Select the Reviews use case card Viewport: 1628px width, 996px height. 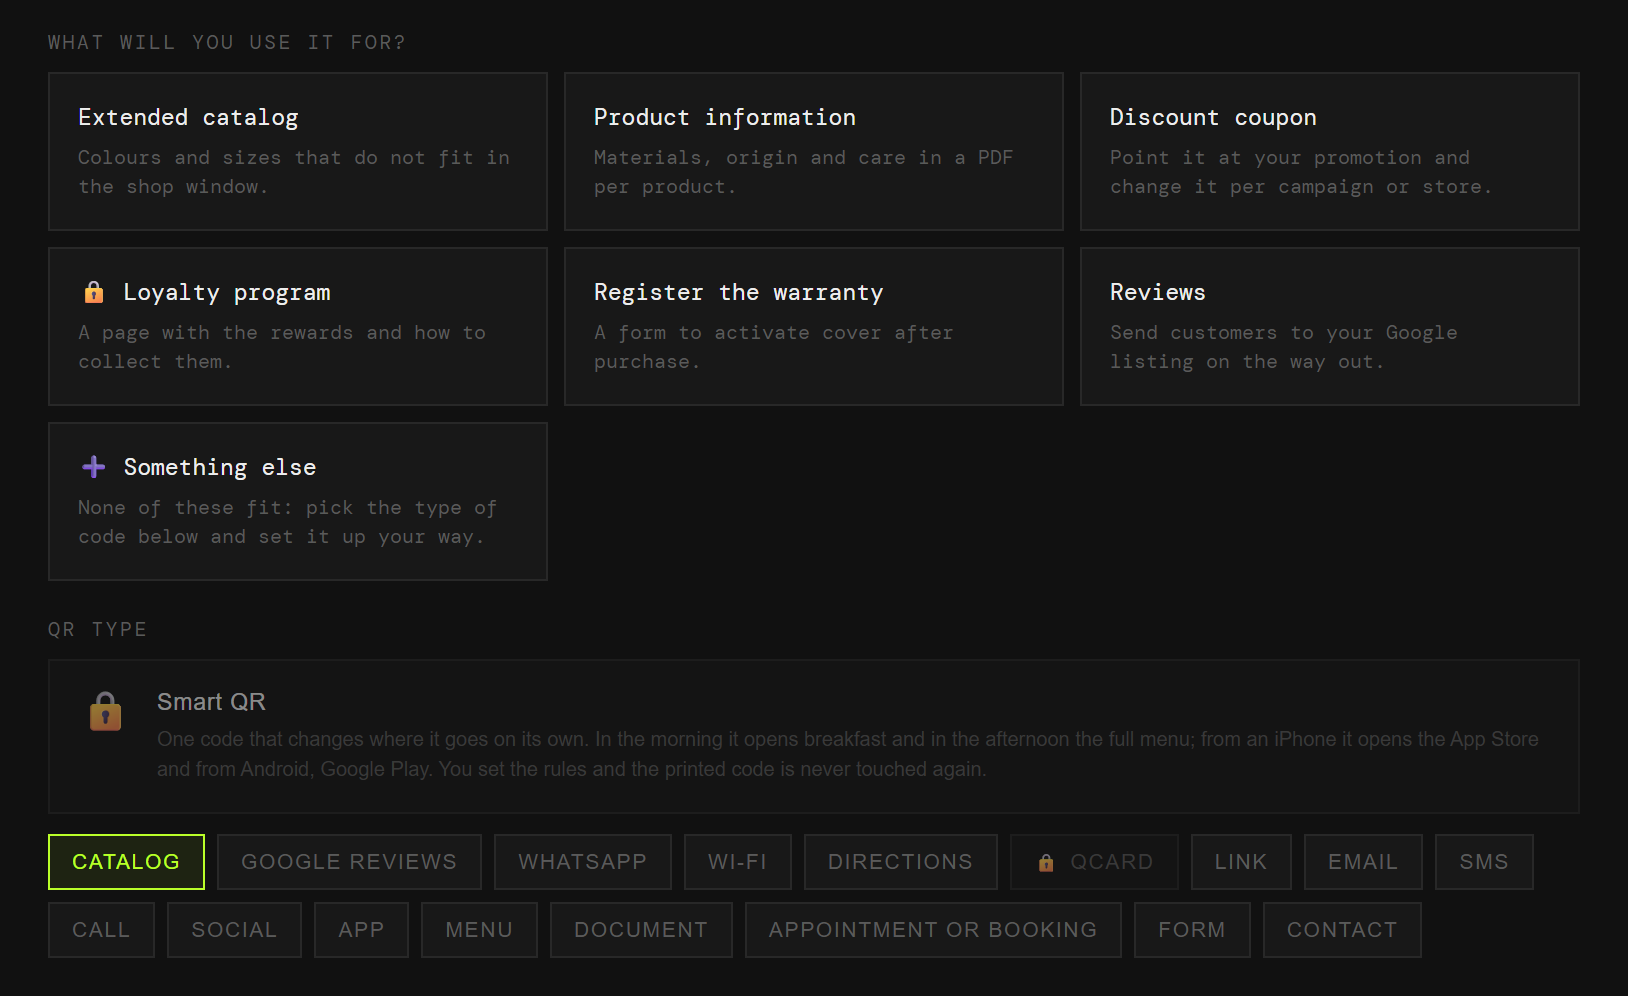pos(1330,326)
